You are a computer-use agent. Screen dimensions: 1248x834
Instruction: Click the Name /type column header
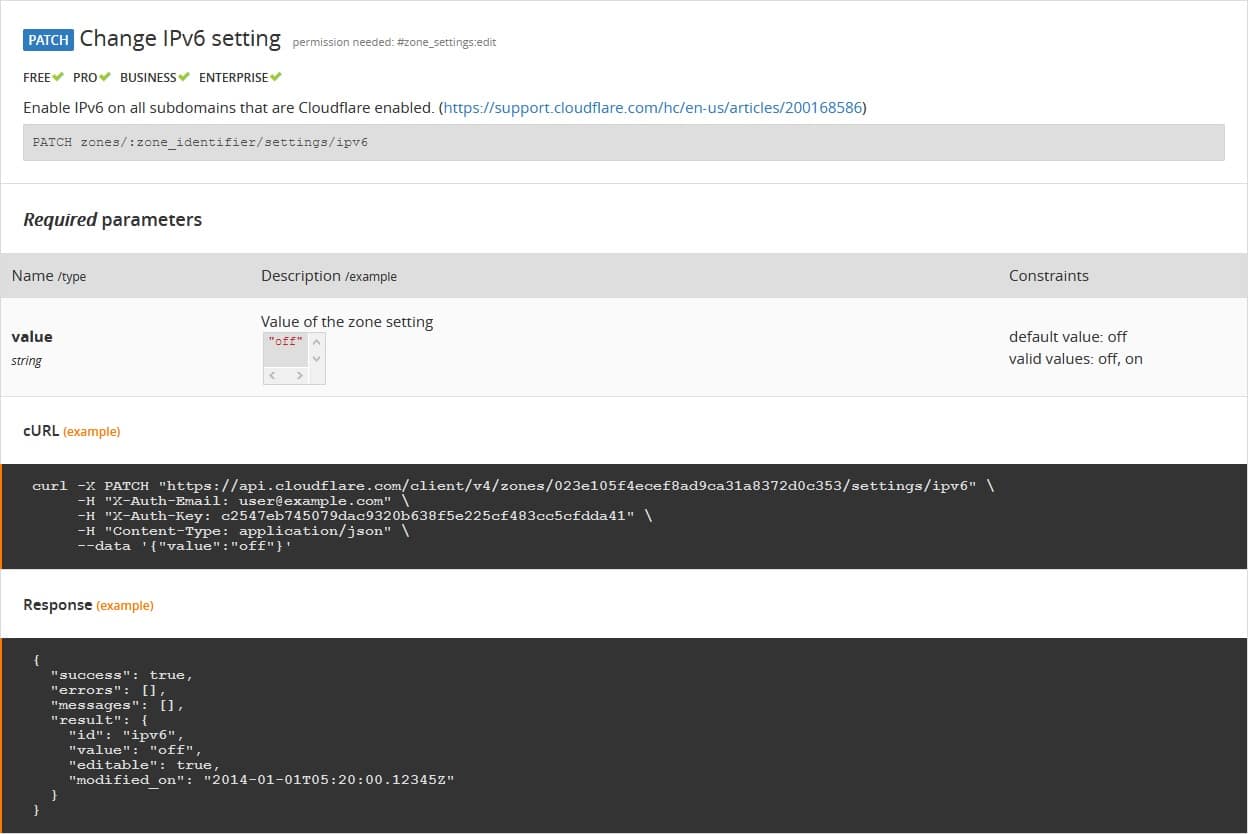(49, 276)
